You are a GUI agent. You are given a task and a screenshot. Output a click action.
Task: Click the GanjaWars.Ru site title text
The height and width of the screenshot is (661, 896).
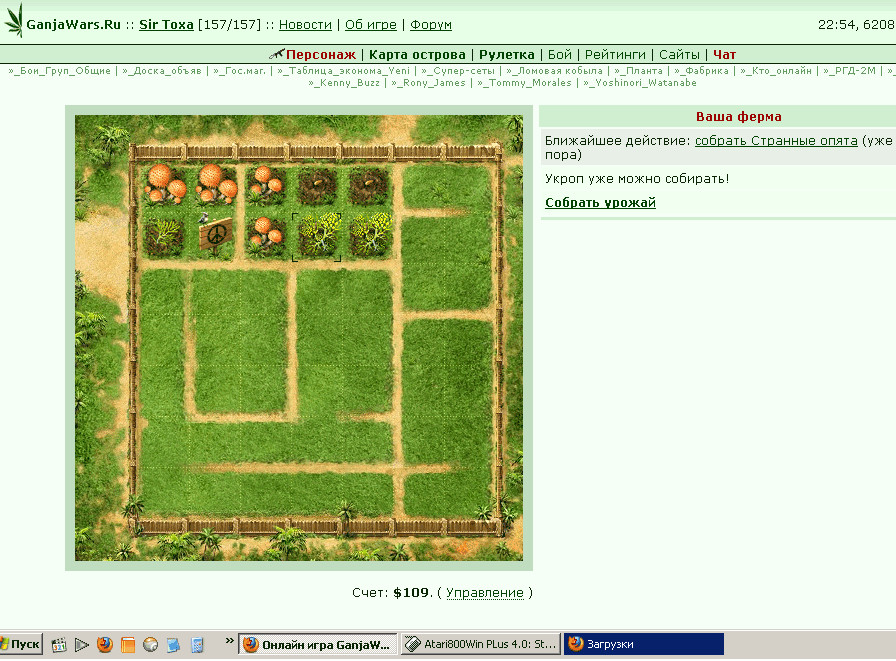(x=73, y=25)
